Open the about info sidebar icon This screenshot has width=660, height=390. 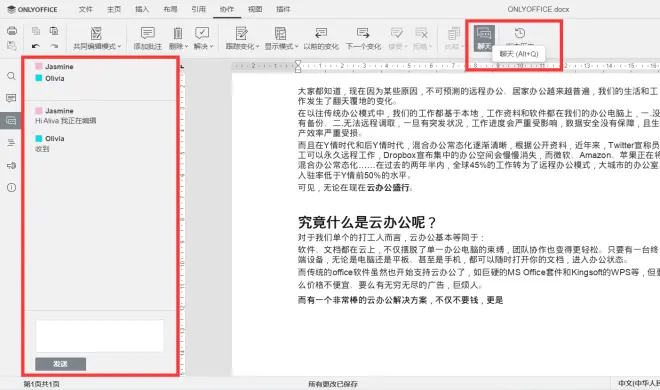coord(11,188)
